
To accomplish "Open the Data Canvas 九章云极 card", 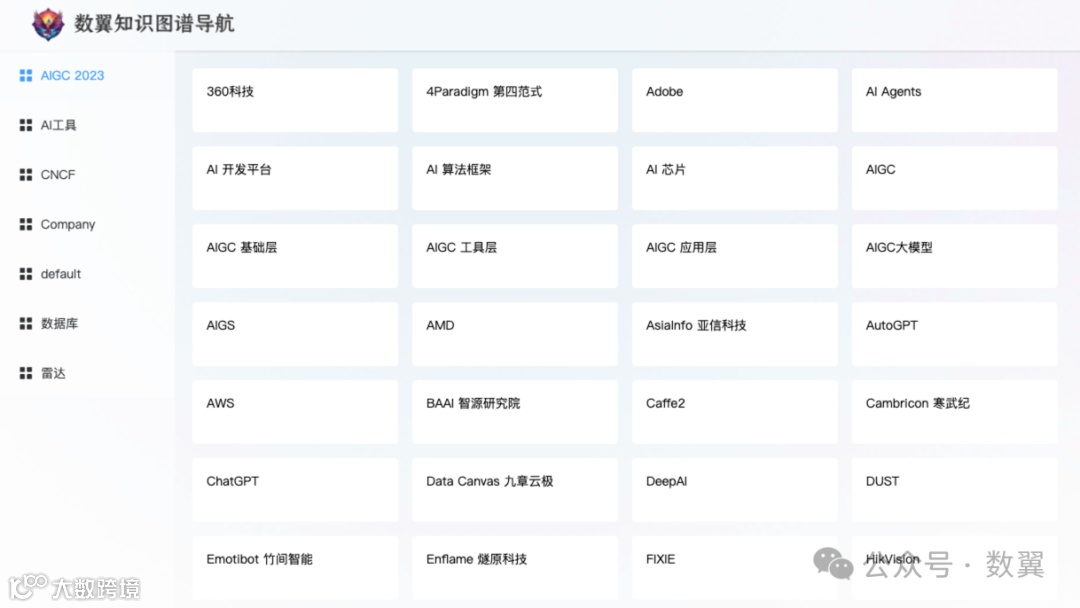I will click(515, 489).
